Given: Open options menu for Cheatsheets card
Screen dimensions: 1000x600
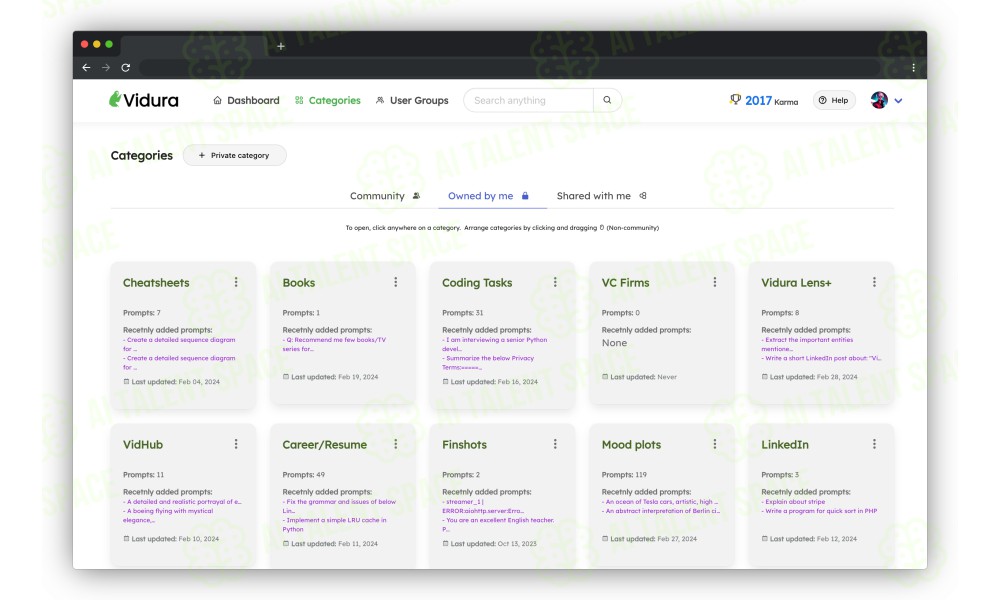Looking at the screenshot, I should 236,282.
